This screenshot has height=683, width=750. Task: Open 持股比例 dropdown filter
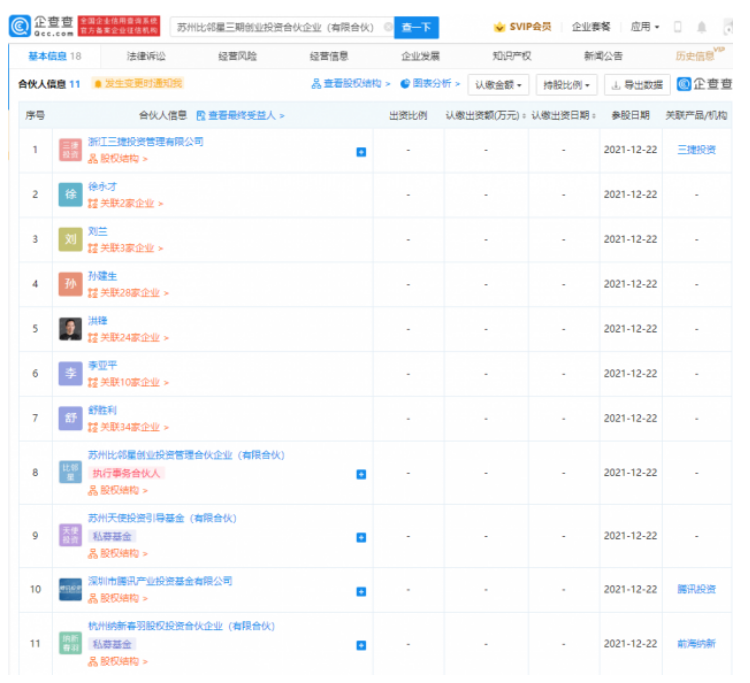point(566,85)
